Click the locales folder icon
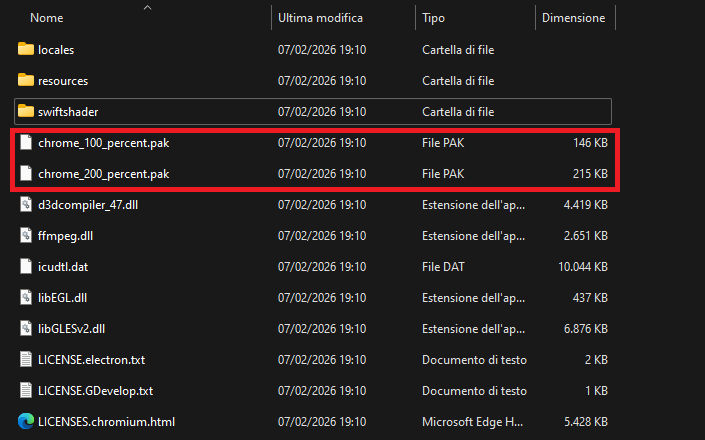 click(x=26, y=49)
